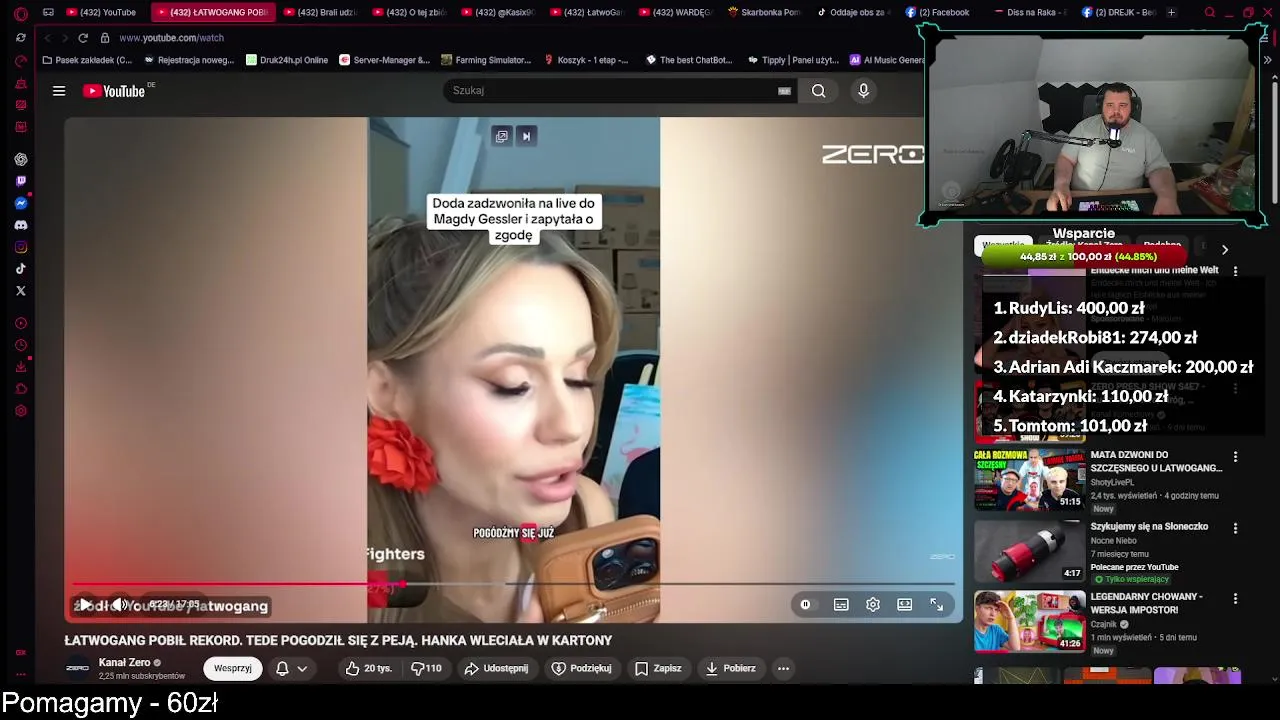This screenshot has width=1280, height=720.
Task: Open Messenger in the Opera sidebar
Action: pos(21,203)
